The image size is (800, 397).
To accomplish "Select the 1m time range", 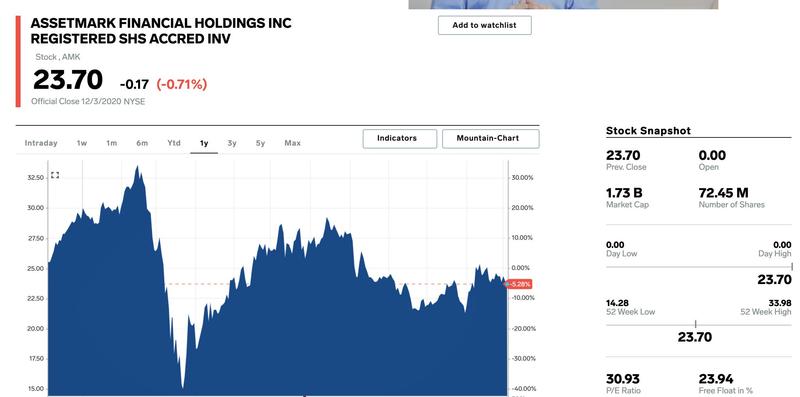I will (112, 143).
